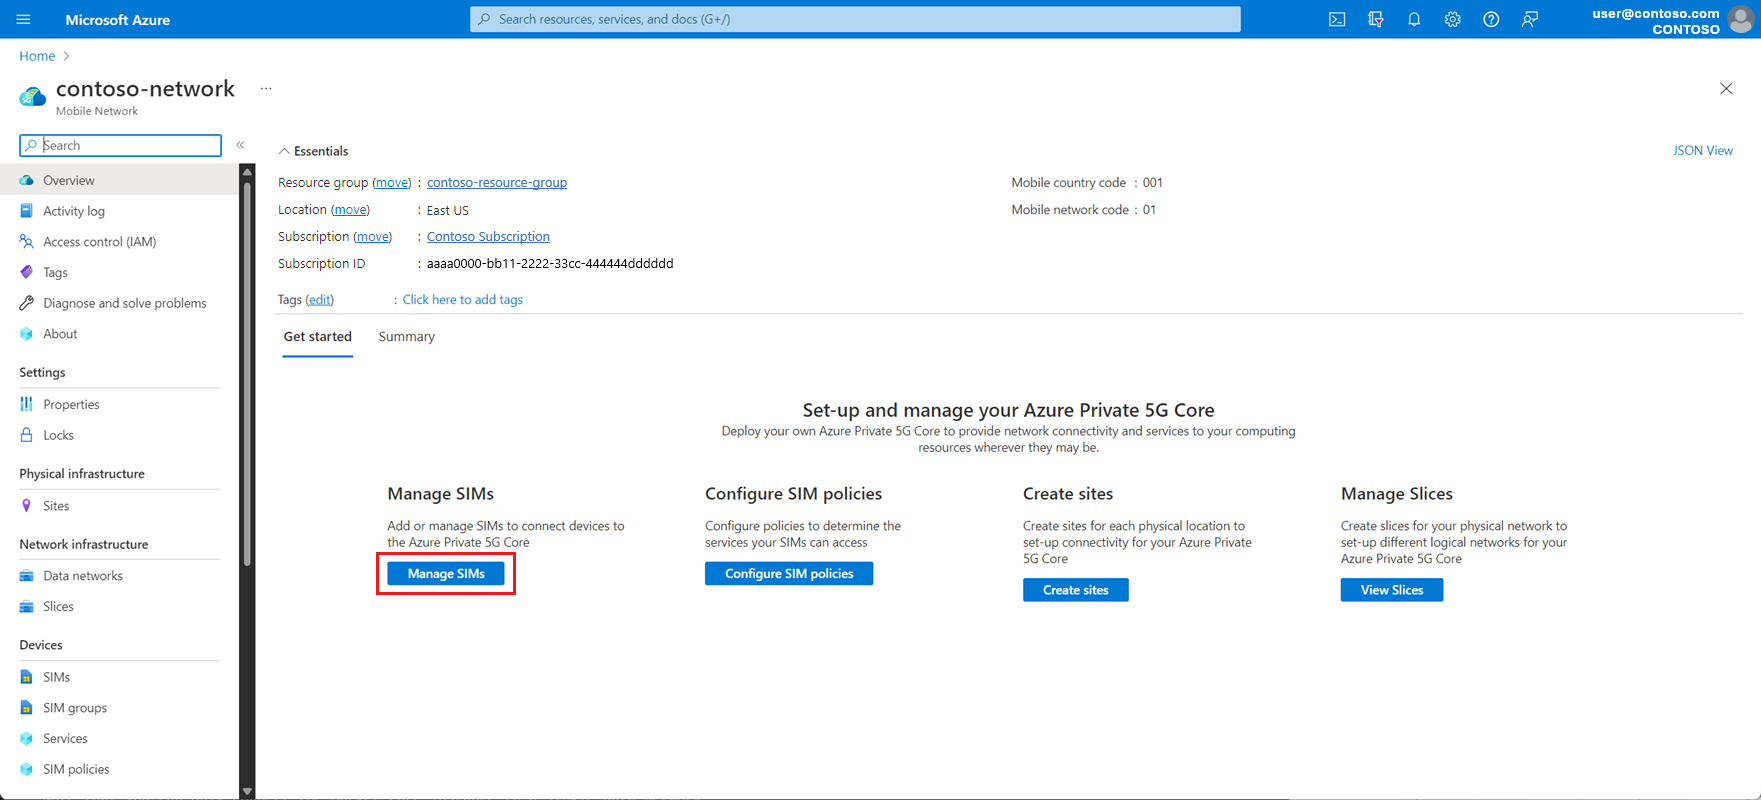Click the Create sites button
The image size is (1761, 800).
[1076, 590]
